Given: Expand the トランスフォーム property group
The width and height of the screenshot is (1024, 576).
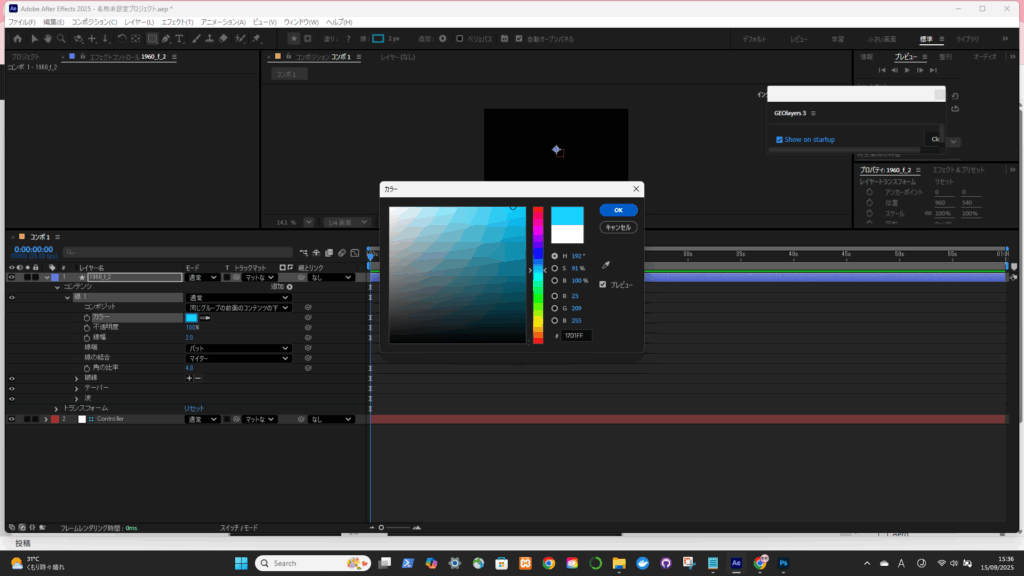Looking at the screenshot, I should 56,409.
